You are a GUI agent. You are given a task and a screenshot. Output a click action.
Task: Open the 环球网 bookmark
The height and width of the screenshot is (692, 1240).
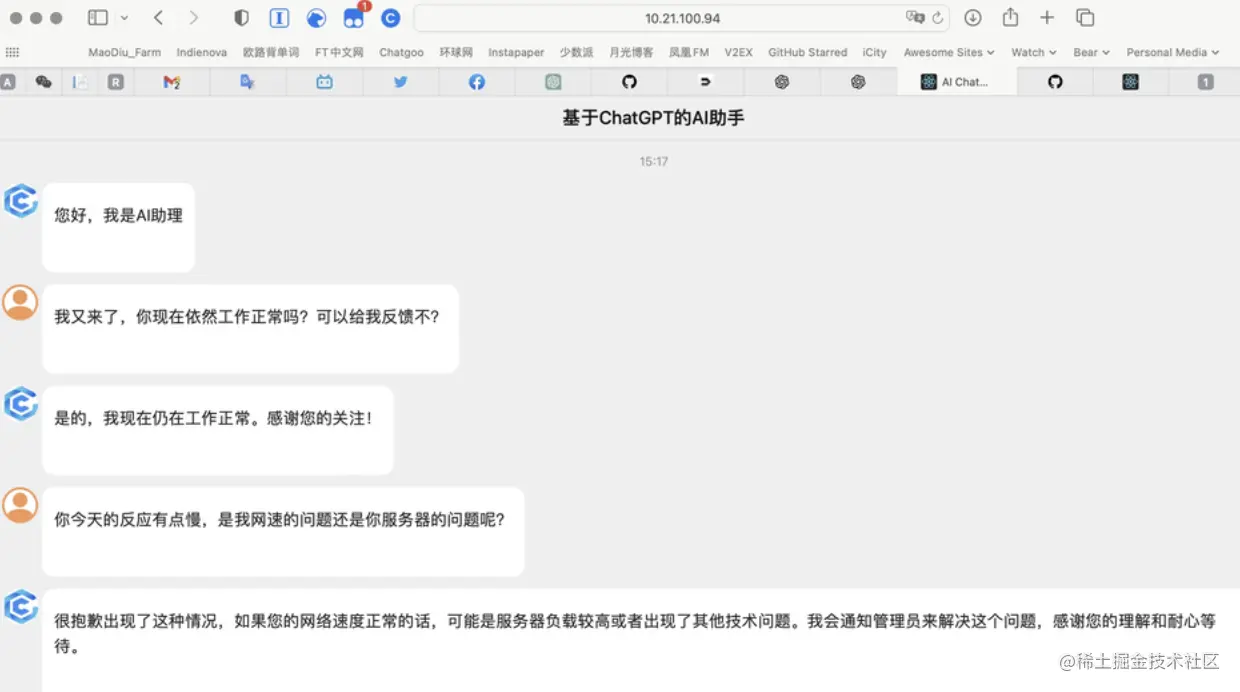456,52
